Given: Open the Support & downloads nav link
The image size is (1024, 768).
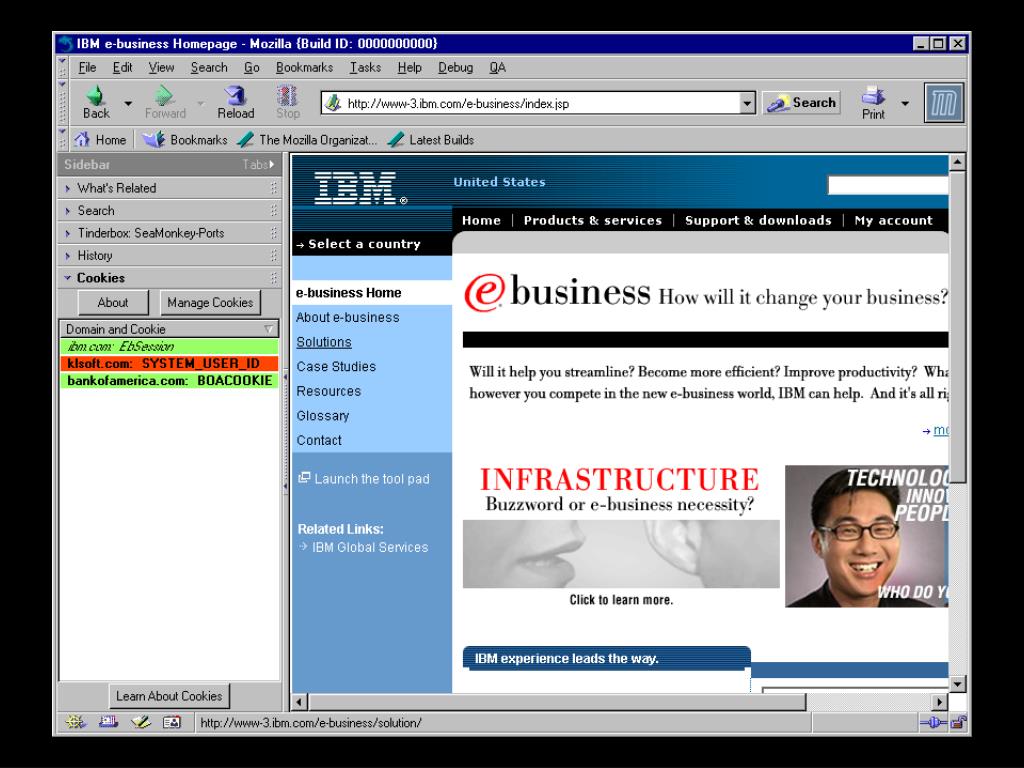Looking at the screenshot, I should (x=758, y=220).
